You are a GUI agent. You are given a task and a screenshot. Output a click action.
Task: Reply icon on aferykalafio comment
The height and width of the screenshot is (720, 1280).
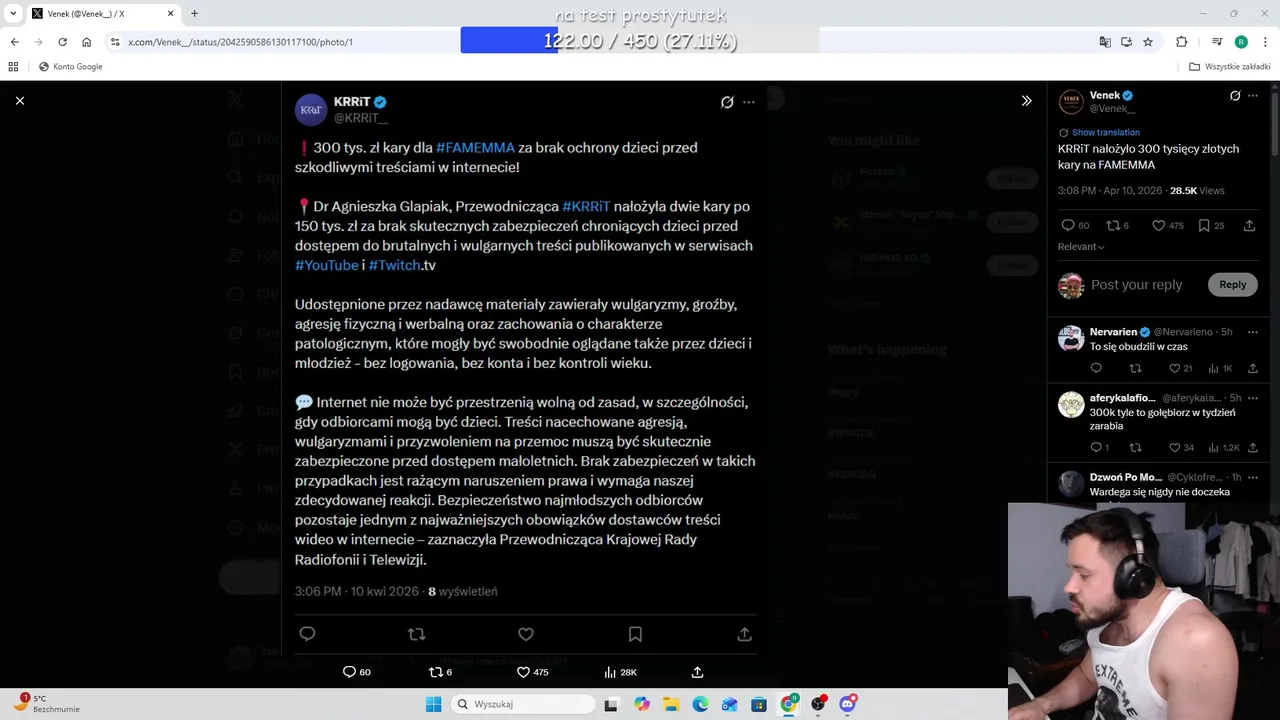tap(1099, 447)
